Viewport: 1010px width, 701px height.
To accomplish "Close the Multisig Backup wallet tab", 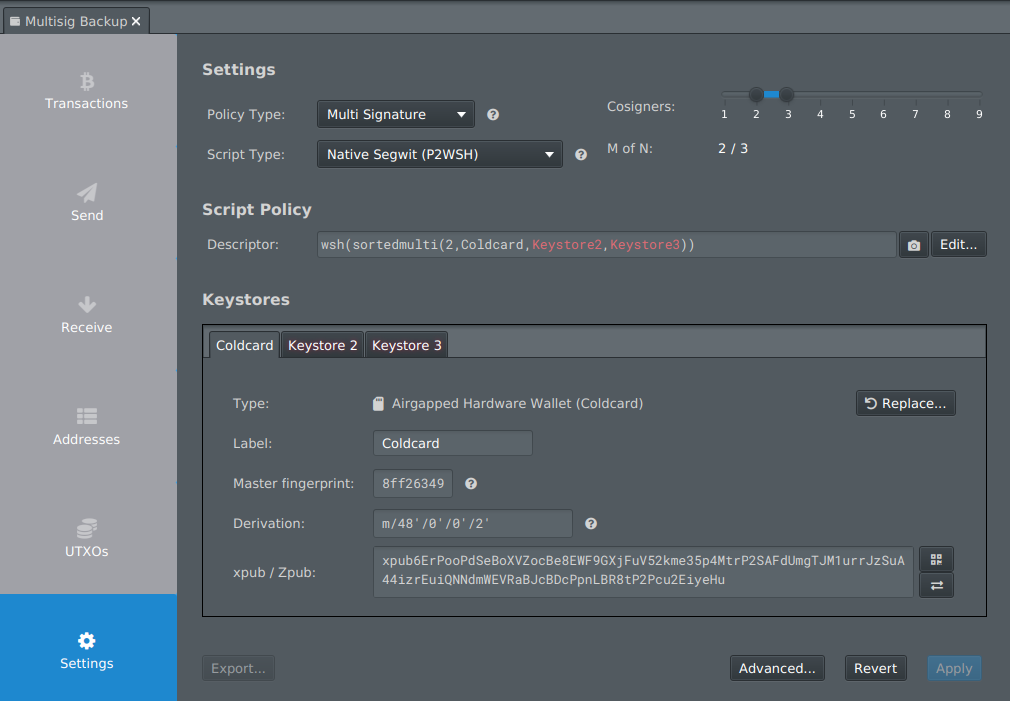I will pyautogui.click(x=136, y=21).
